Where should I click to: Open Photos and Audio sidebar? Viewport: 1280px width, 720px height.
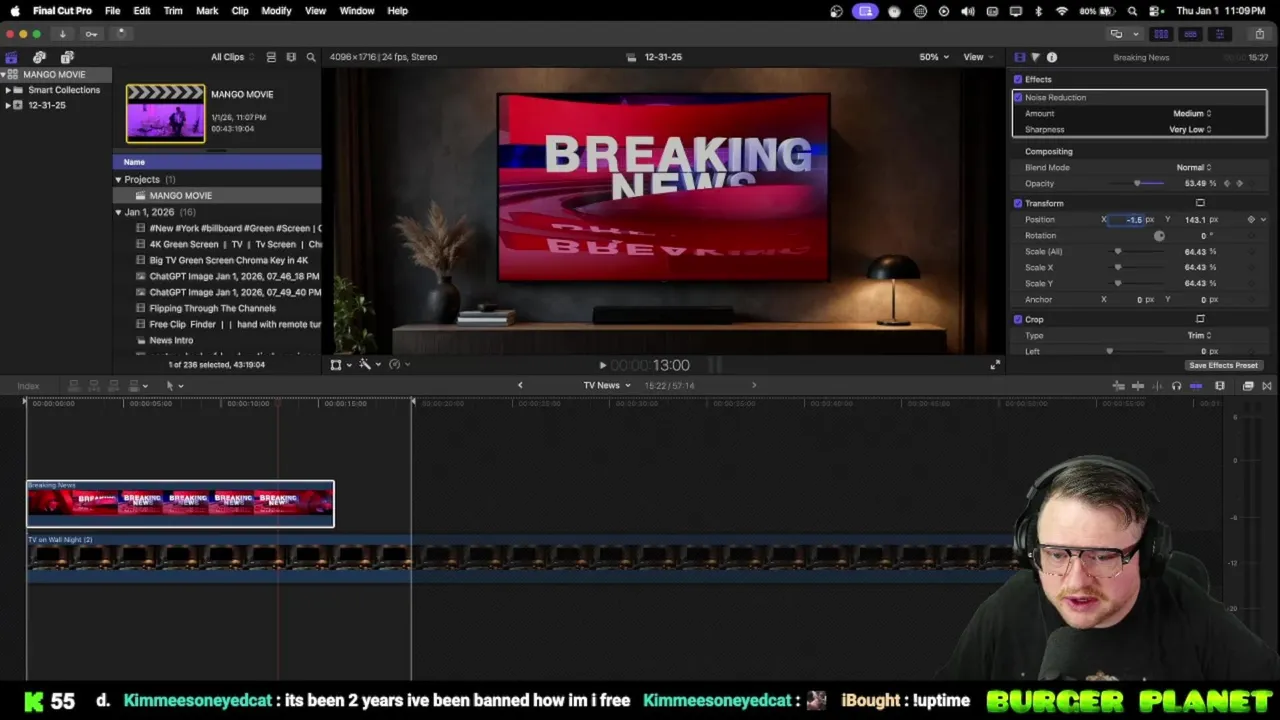click(x=39, y=57)
